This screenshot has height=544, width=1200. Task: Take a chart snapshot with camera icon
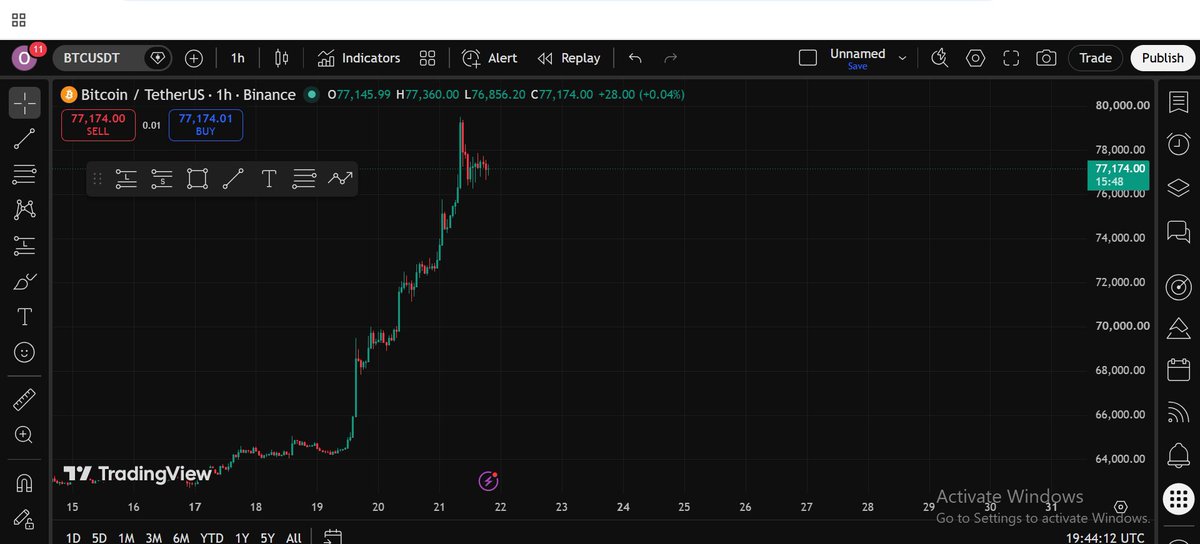pos(1046,58)
